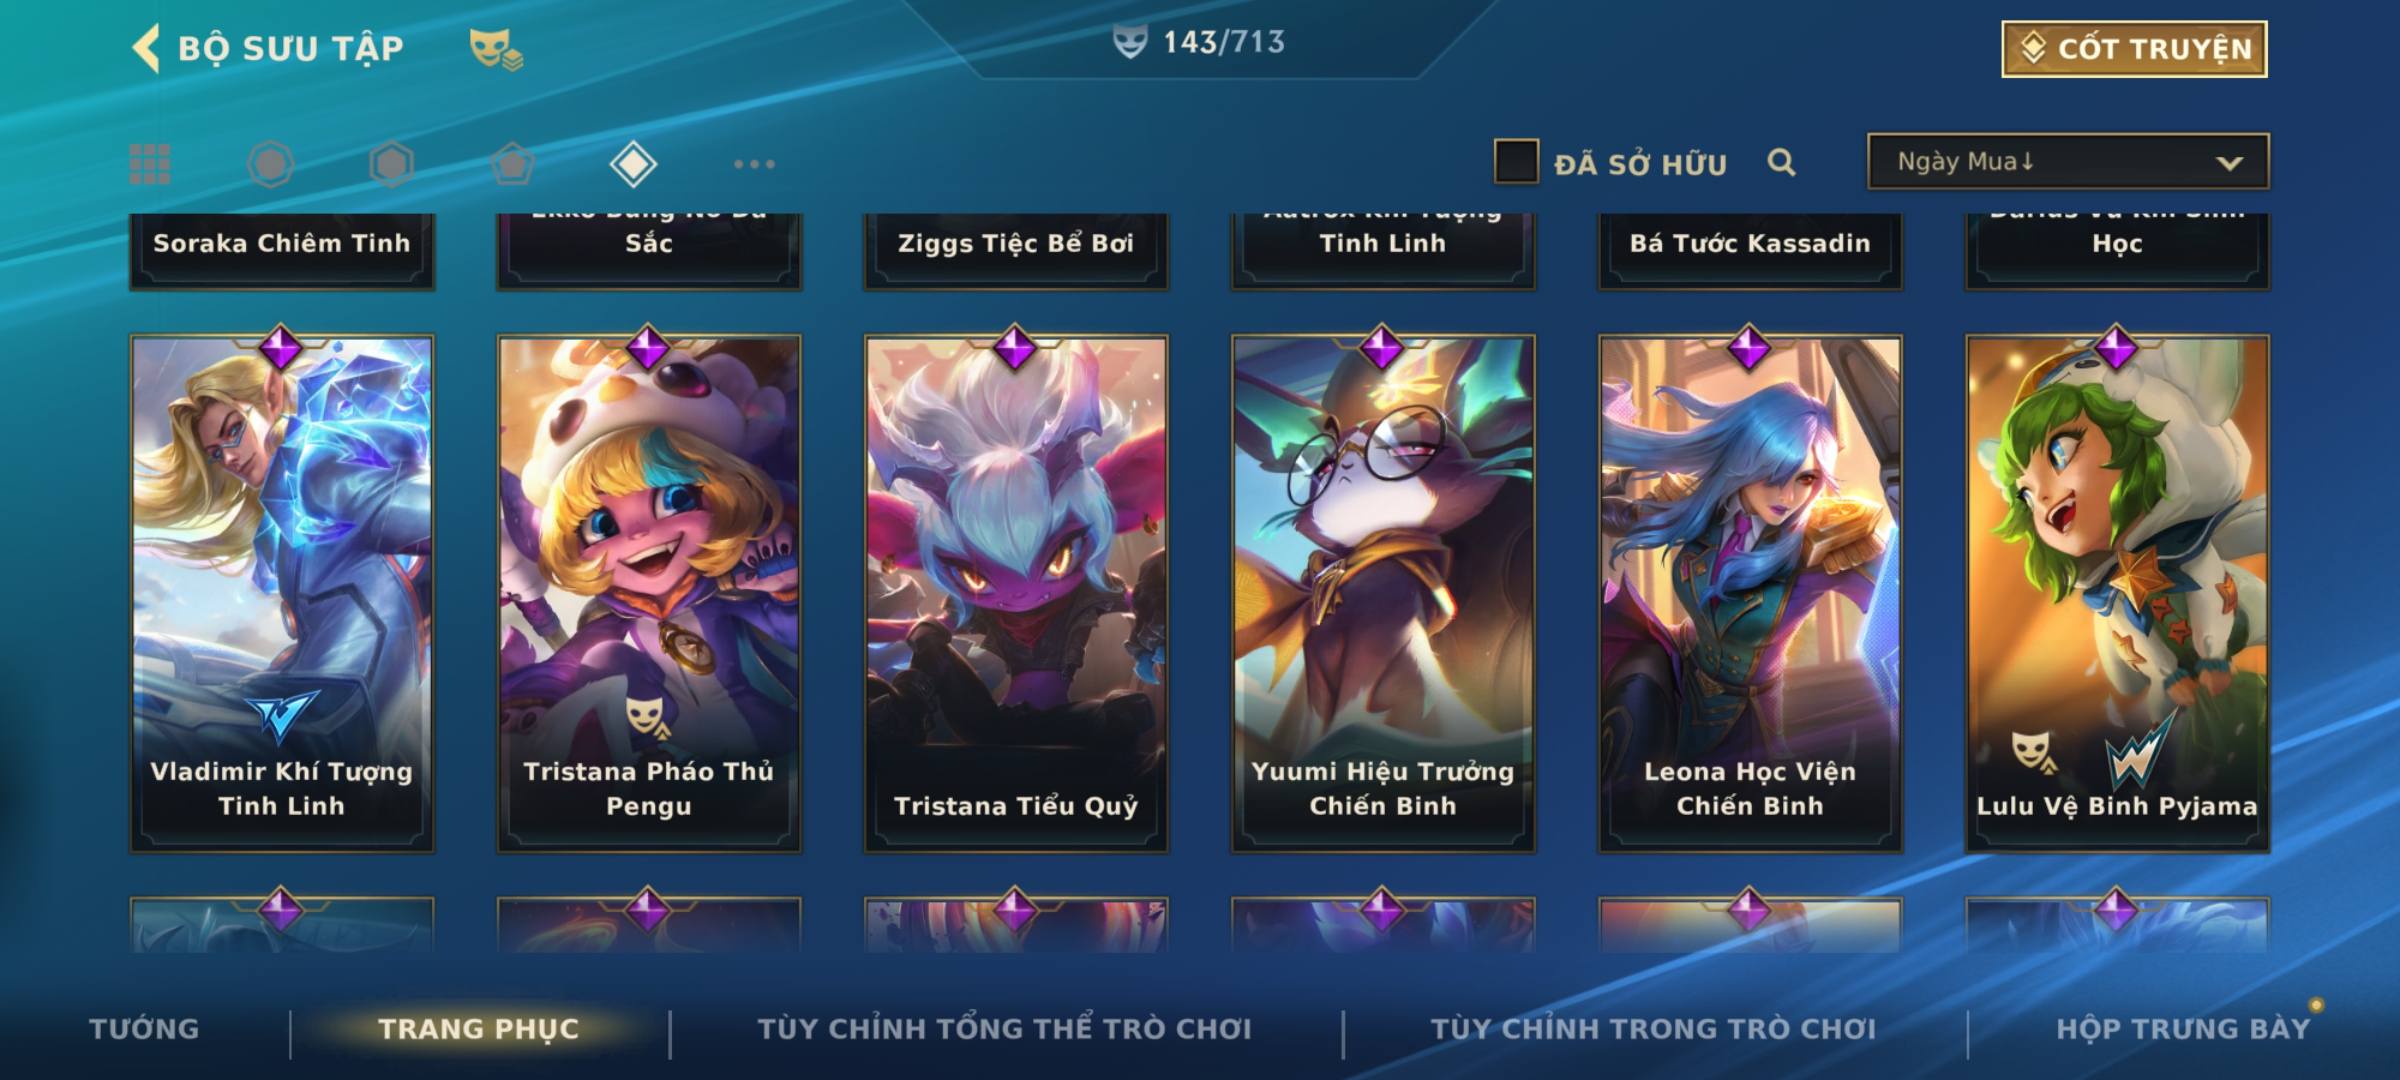Open Tùy Chỉnh Tổng Thể Trò Chơi tab

point(1004,1028)
